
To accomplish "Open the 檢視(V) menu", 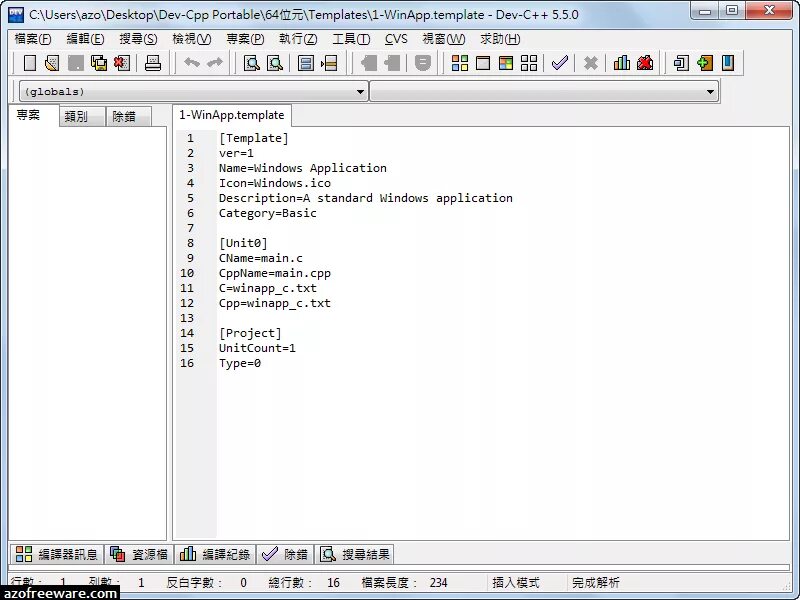I will (x=192, y=39).
